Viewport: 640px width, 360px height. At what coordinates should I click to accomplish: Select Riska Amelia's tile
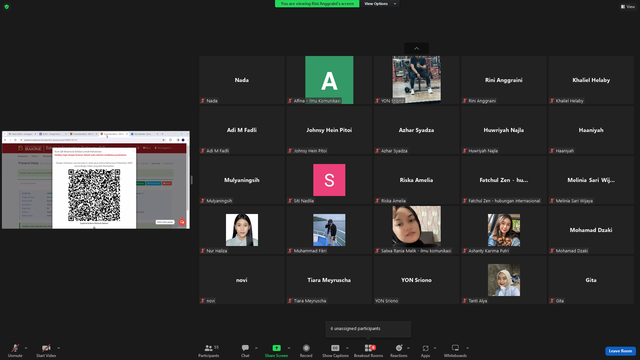416,180
